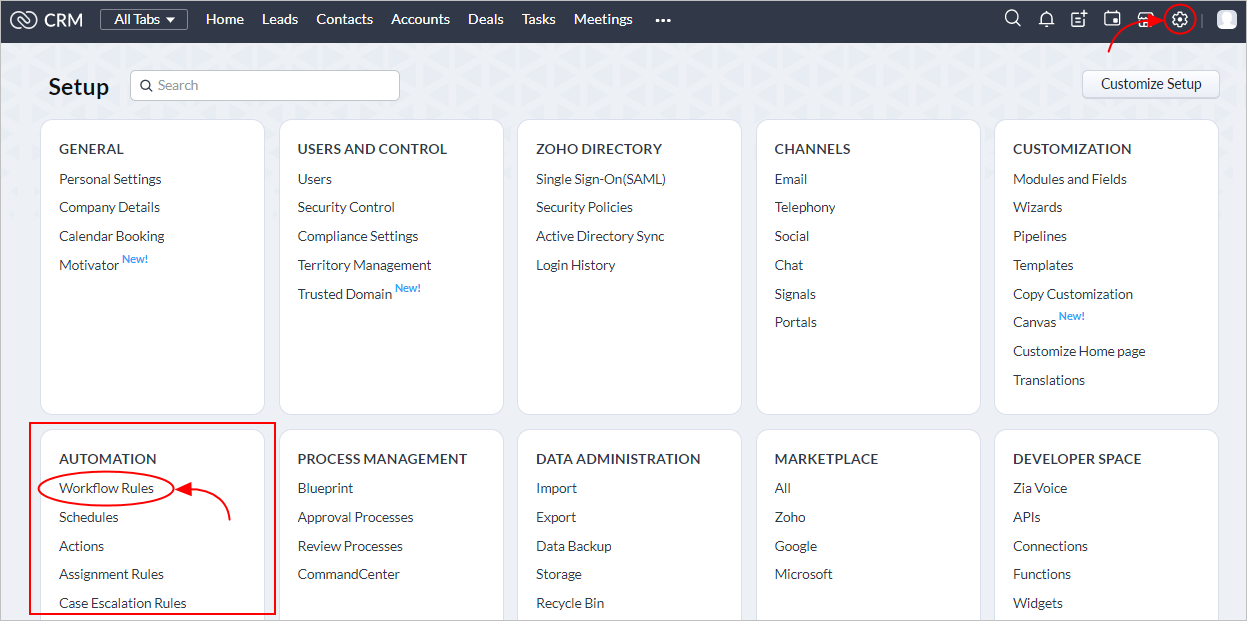Open Case Escalation Rules

click(x=123, y=603)
